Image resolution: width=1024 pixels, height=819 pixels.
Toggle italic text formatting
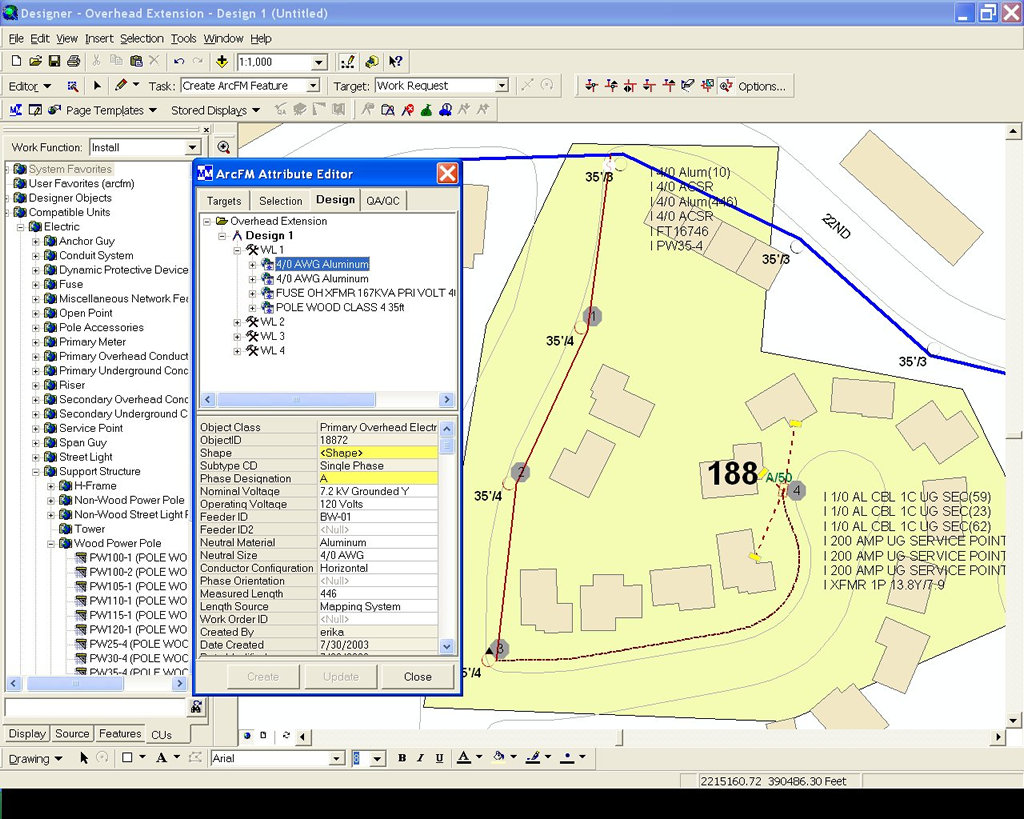(421, 759)
